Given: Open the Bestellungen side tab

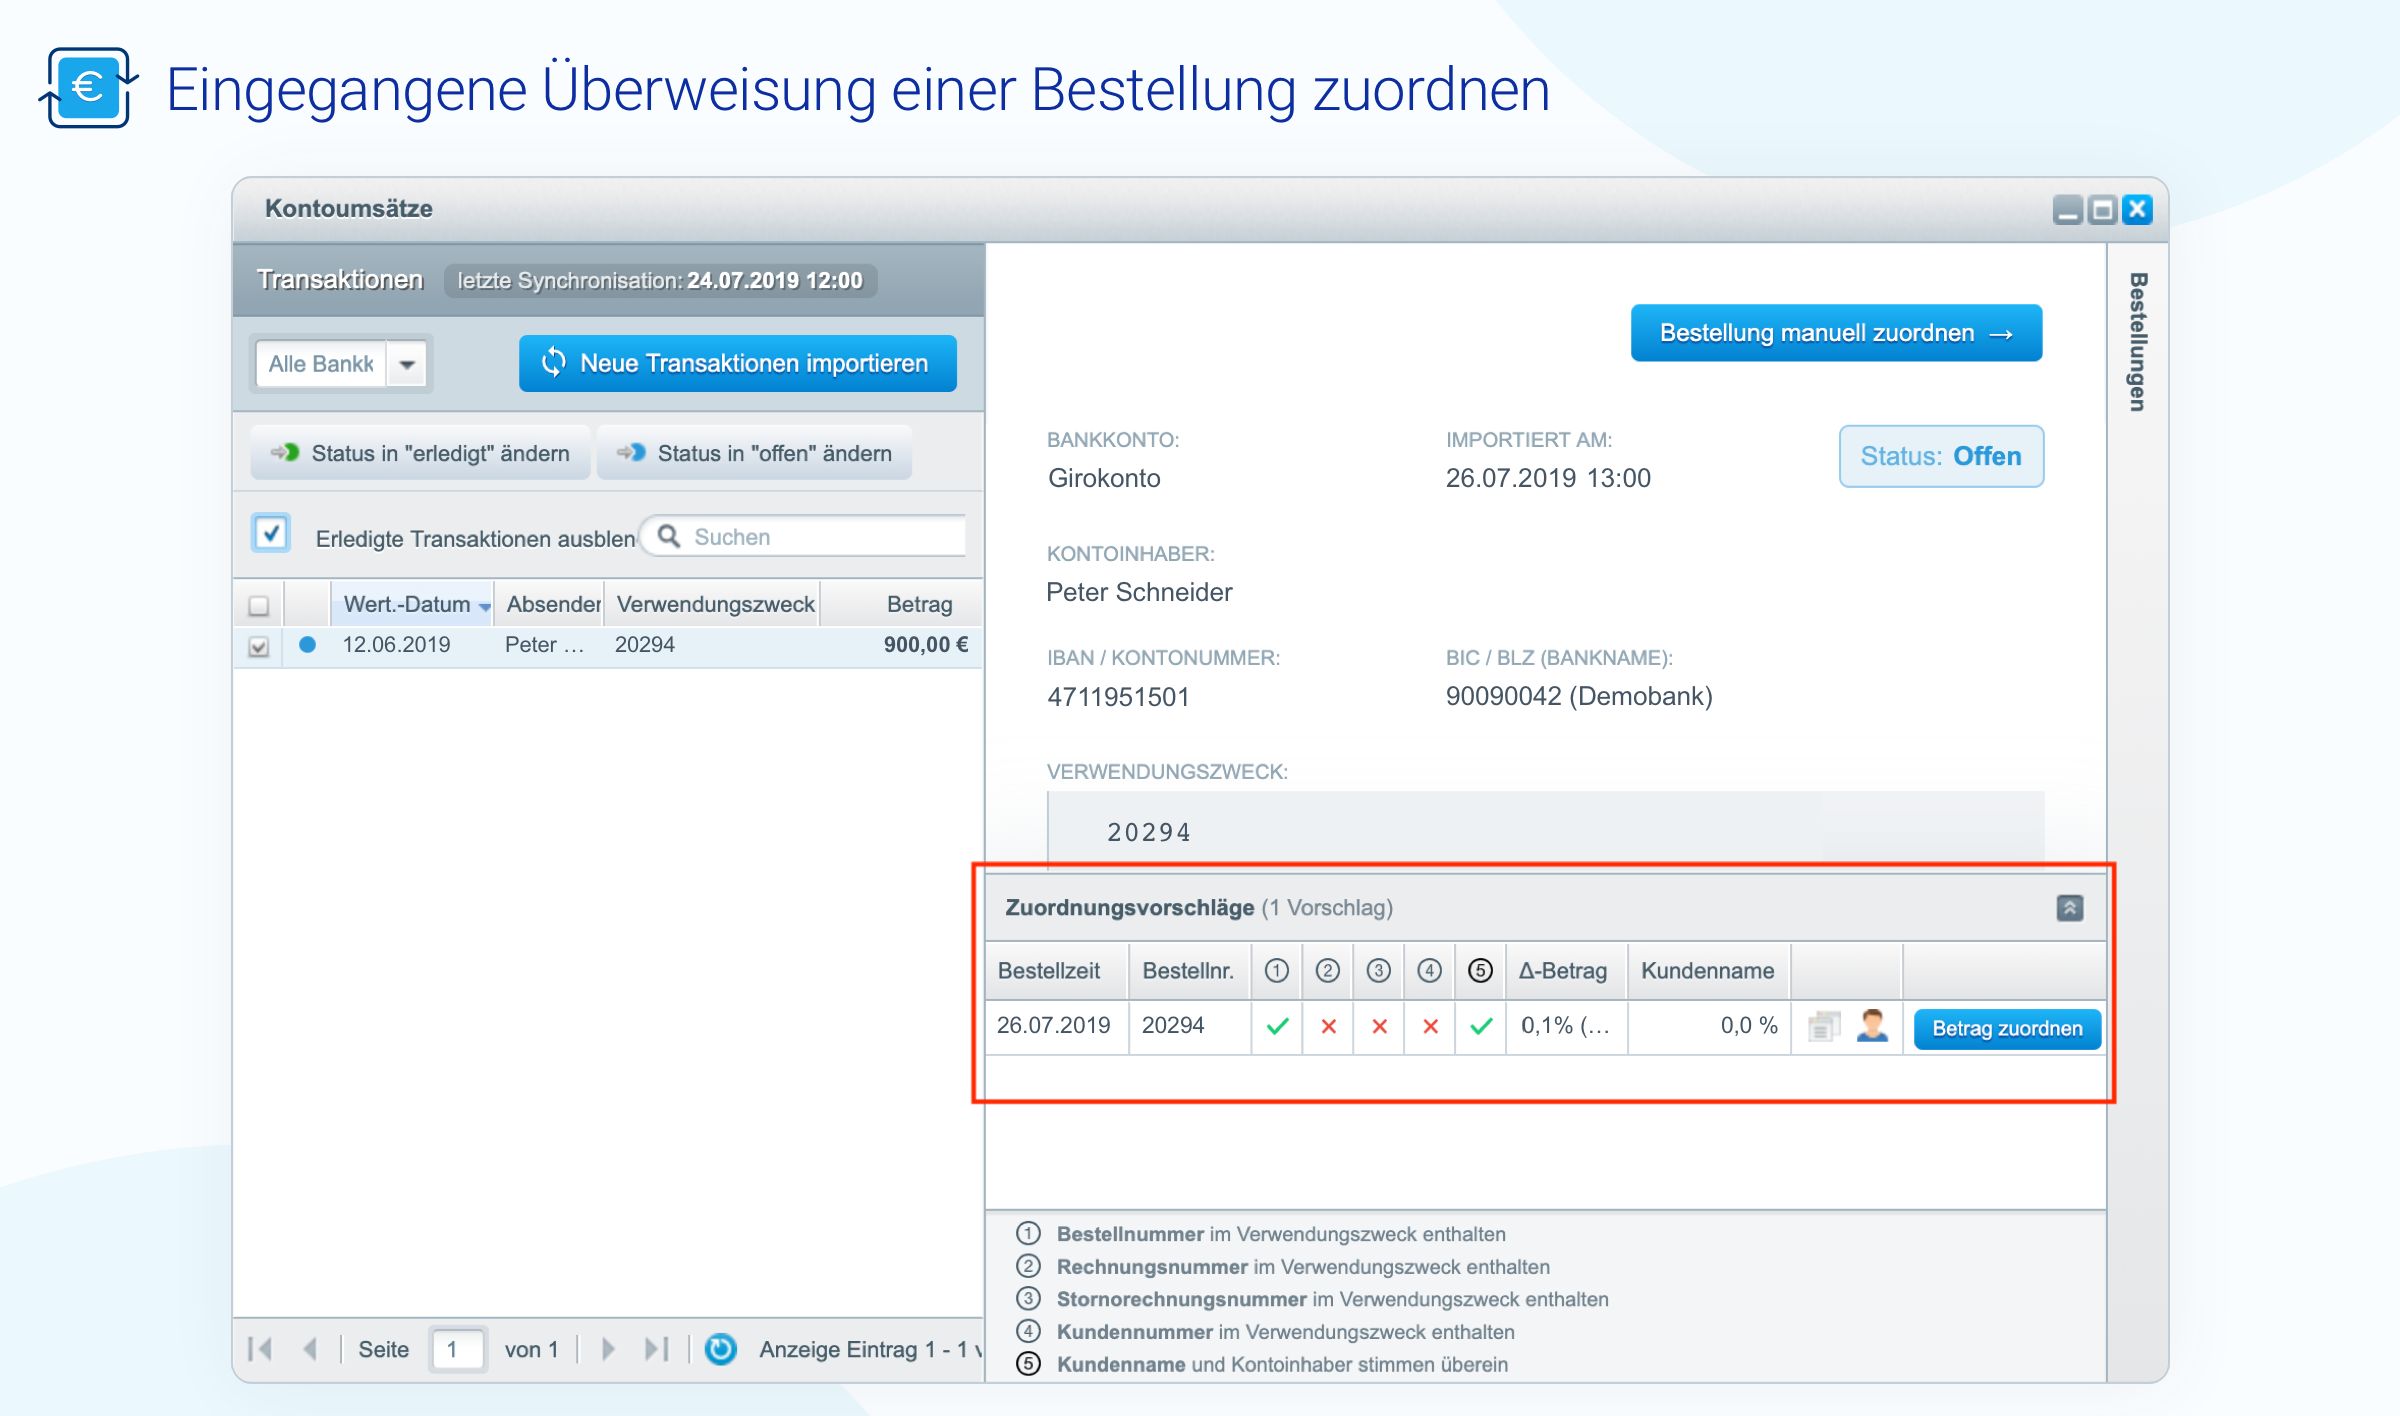Looking at the screenshot, I should click(2137, 341).
